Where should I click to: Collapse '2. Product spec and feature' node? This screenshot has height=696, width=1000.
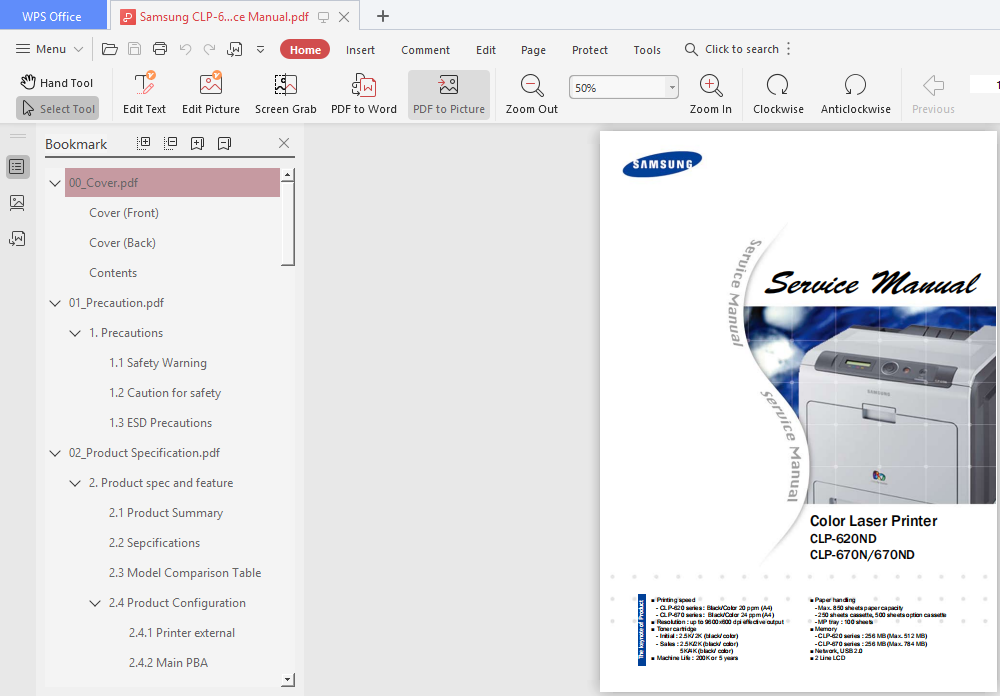tap(75, 483)
